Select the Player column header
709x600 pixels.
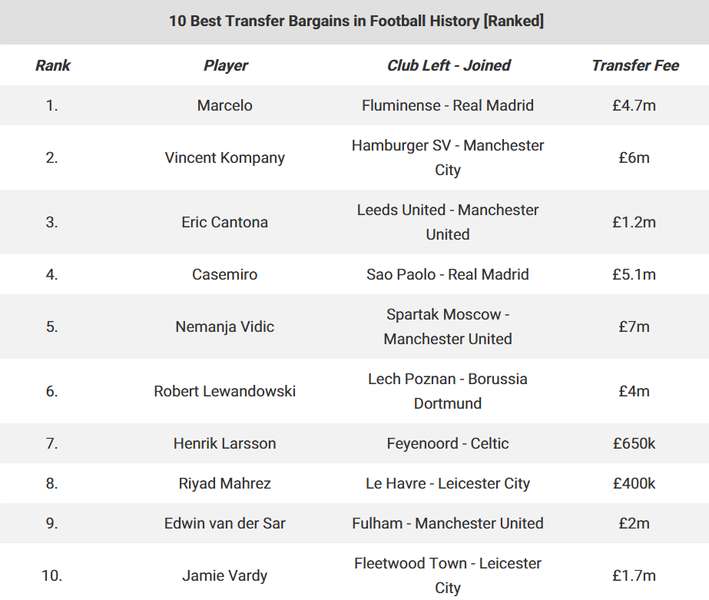click(225, 66)
